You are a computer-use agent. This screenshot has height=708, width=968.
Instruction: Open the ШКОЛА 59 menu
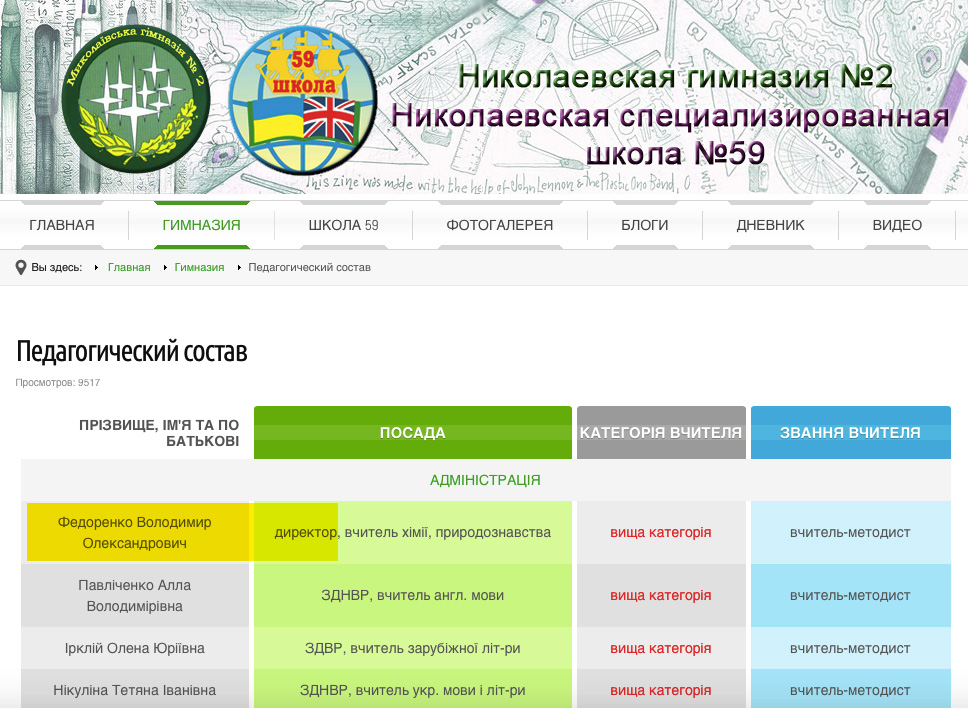(x=343, y=225)
